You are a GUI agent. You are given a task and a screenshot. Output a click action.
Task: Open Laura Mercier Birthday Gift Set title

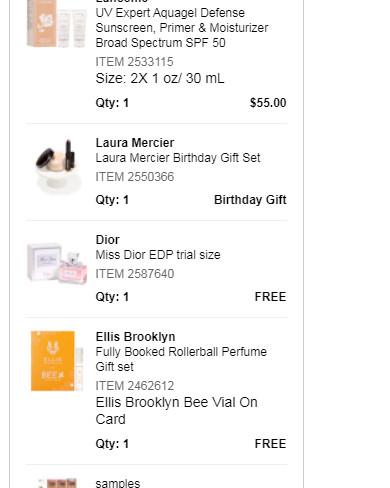click(x=178, y=158)
